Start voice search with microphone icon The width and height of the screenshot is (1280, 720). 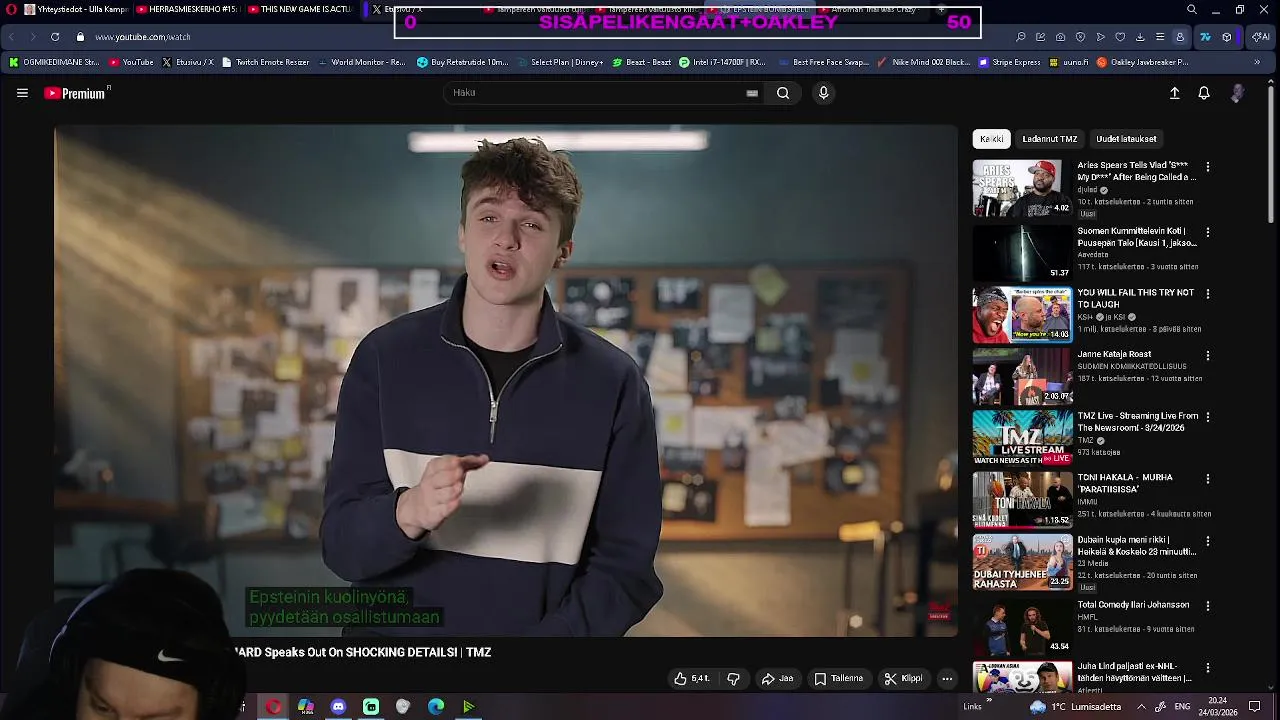click(x=823, y=93)
